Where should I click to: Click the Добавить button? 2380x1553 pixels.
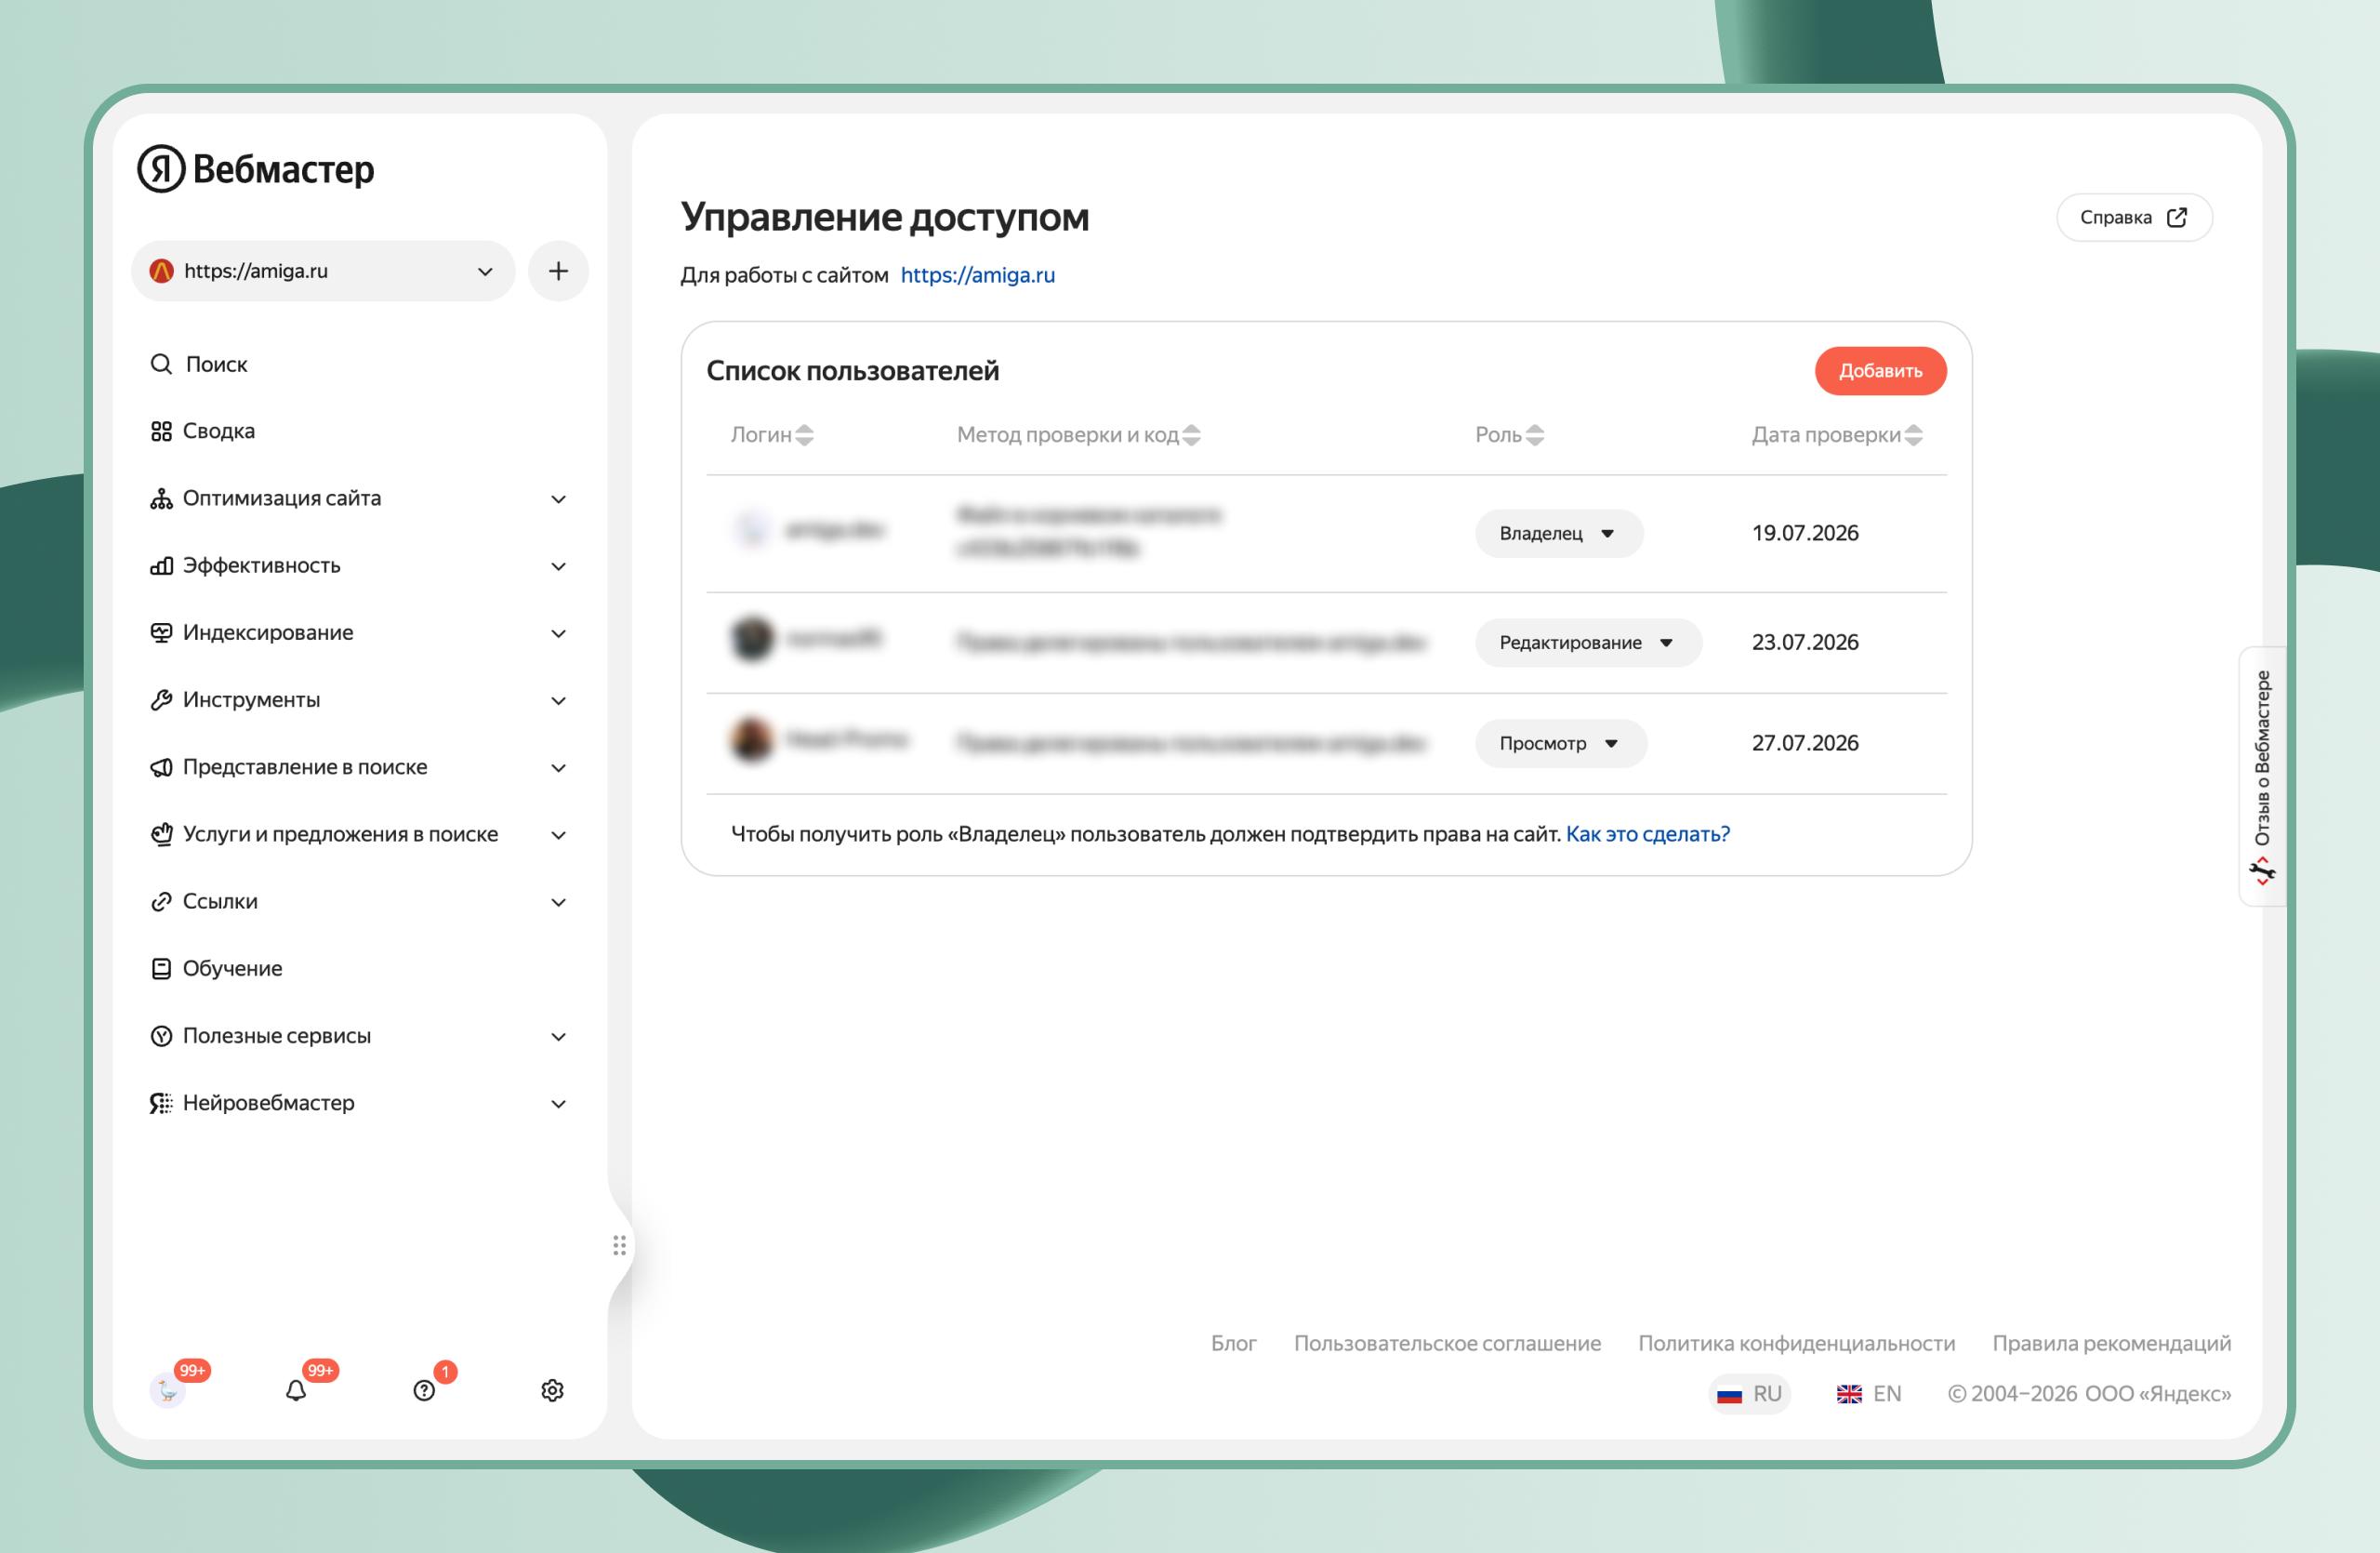(1880, 371)
